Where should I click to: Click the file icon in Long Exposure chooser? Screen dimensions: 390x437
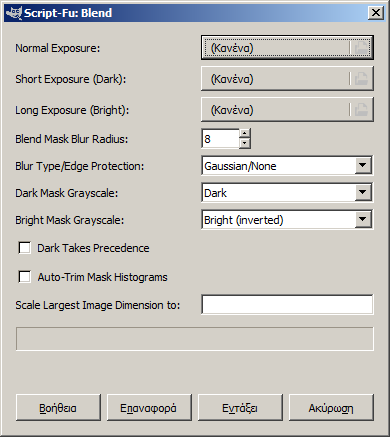tap(361, 110)
